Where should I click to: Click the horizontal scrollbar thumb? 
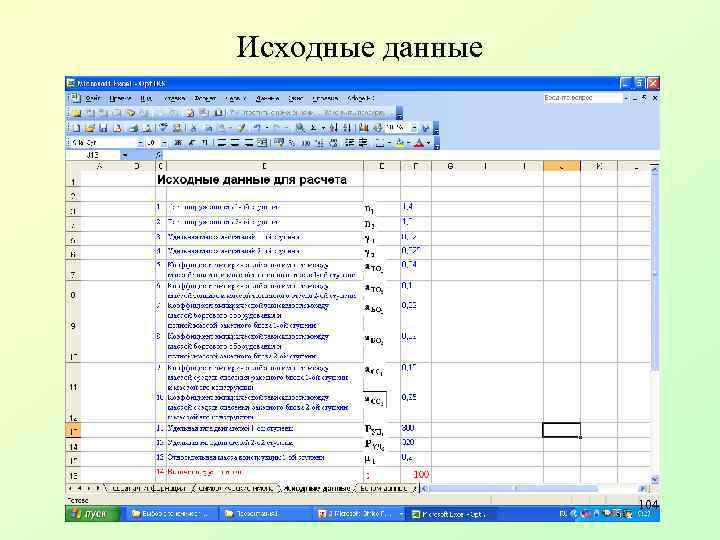(x=512, y=488)
